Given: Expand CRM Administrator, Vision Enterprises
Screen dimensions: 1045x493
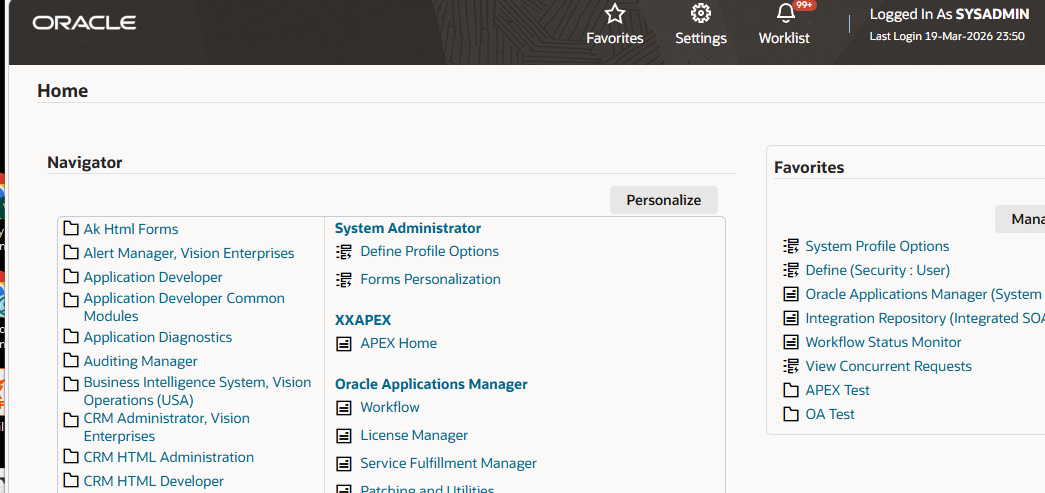Looking at the screenshot, I should [x=167, y=427].
